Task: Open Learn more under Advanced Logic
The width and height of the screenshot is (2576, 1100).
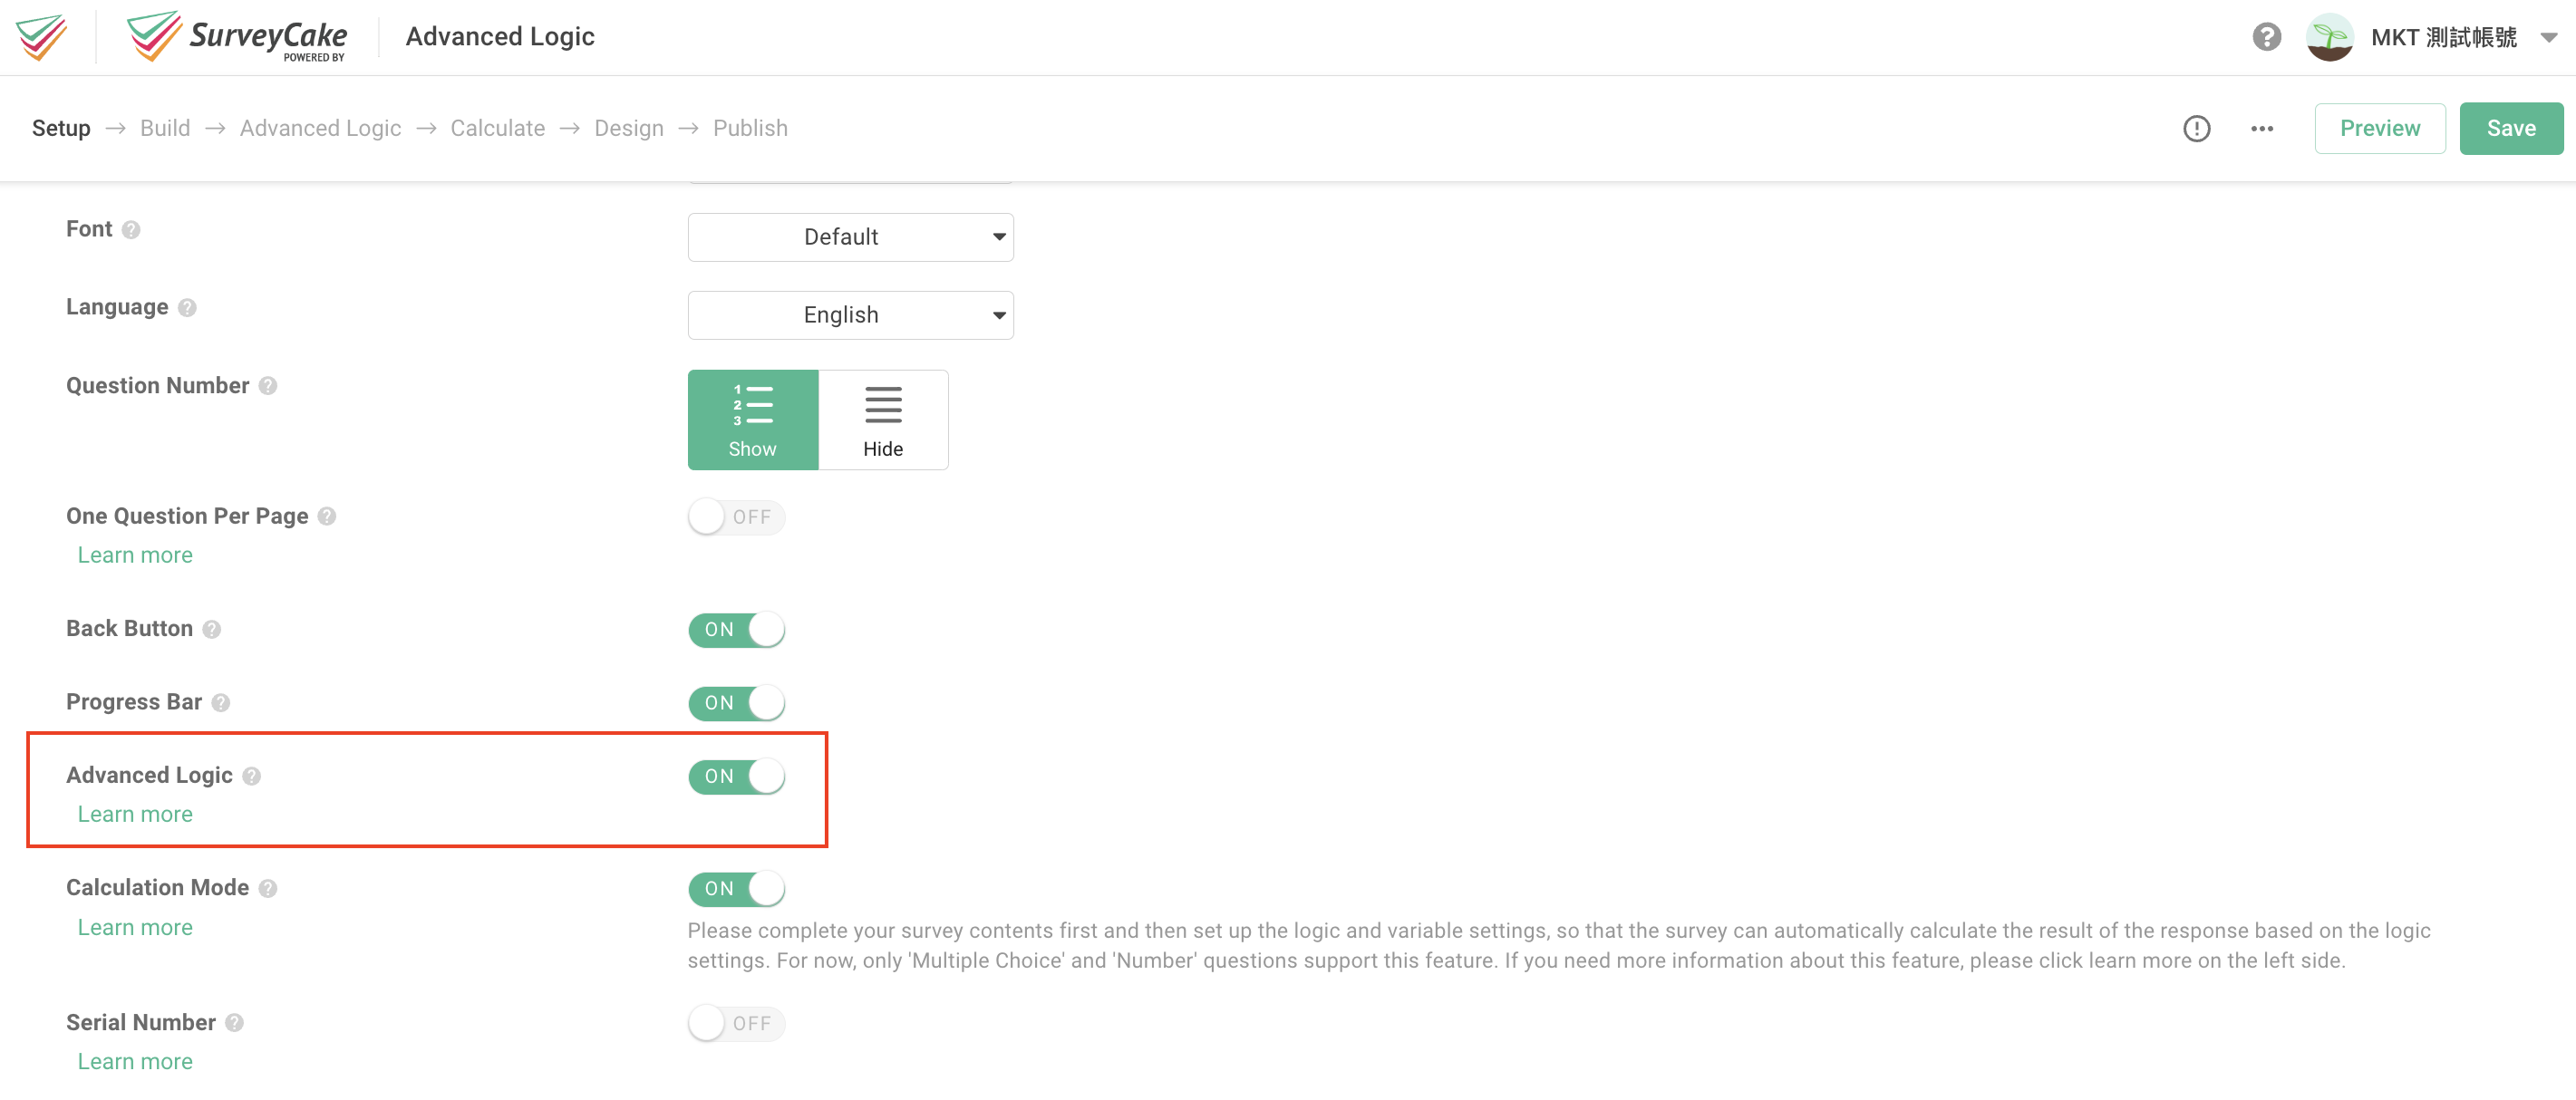Action: click(x=134, y=813)
